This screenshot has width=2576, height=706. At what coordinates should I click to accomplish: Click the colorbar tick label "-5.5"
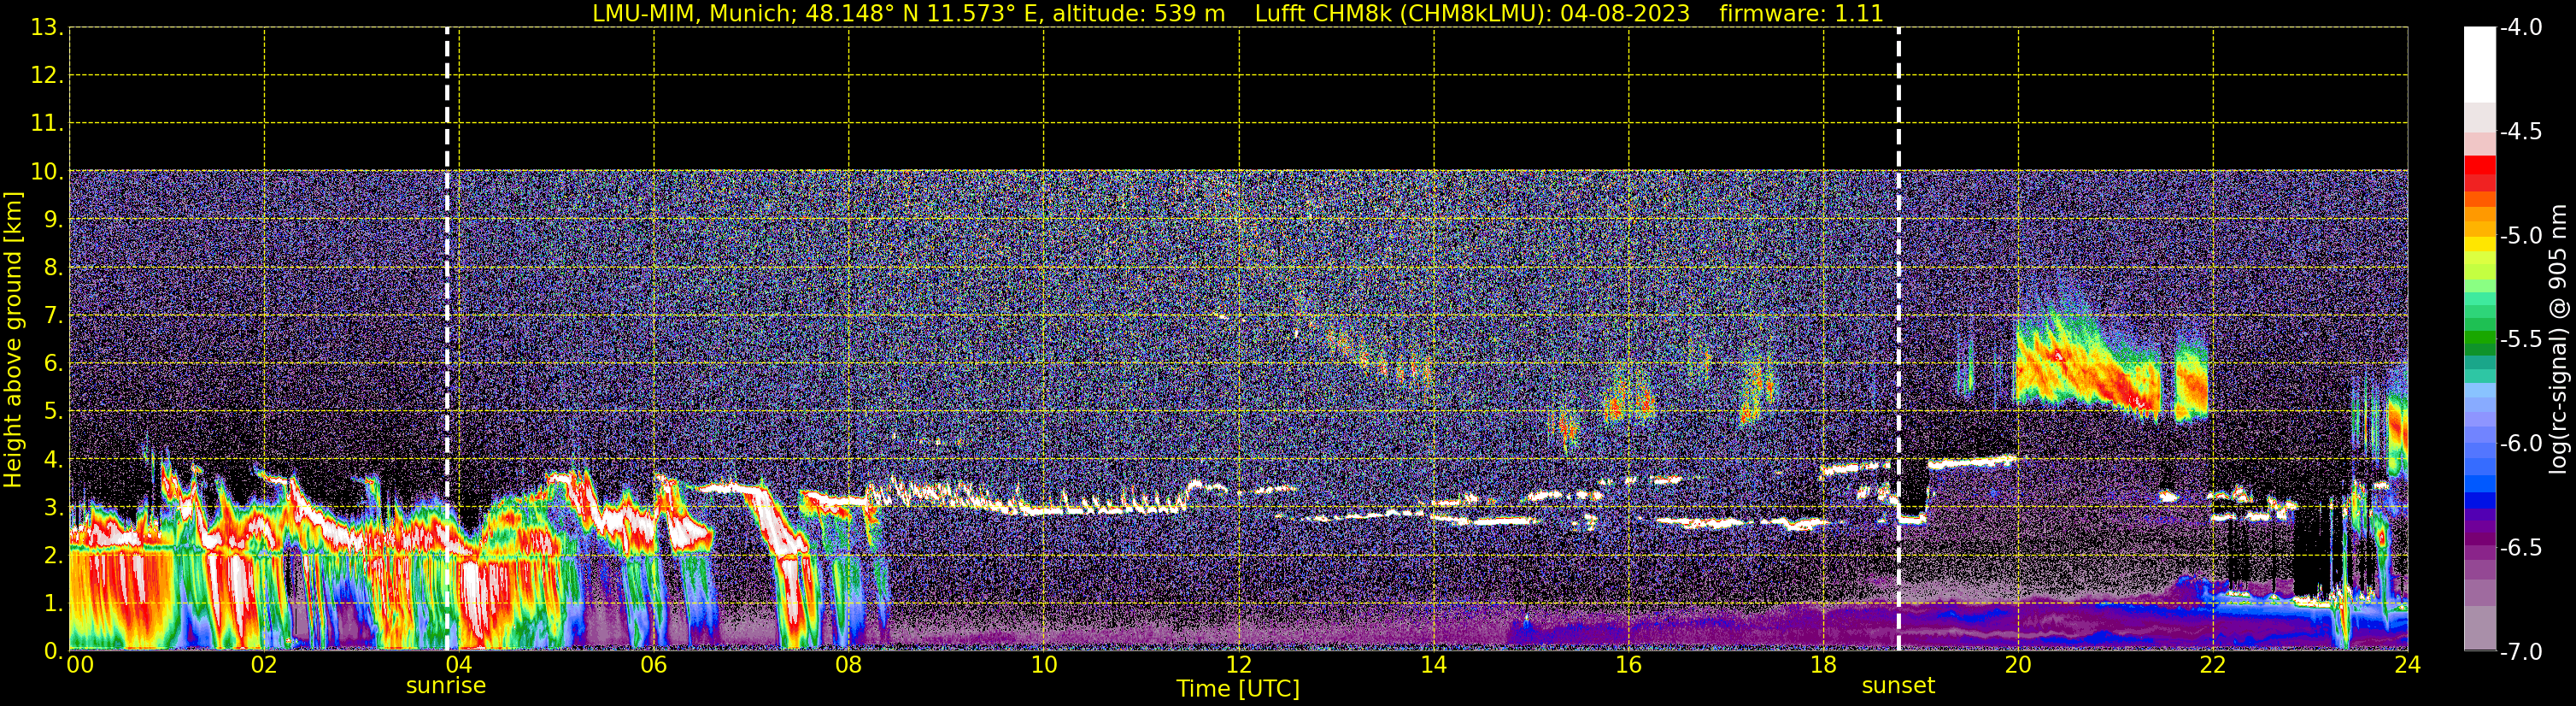pyautogui.click(x=2520, y=339)
